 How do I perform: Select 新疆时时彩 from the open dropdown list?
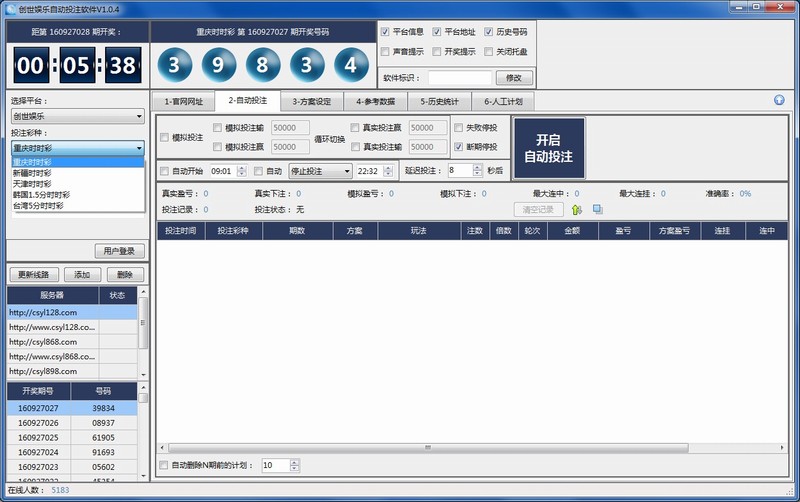pyautogui.click(x=32, y=172)
